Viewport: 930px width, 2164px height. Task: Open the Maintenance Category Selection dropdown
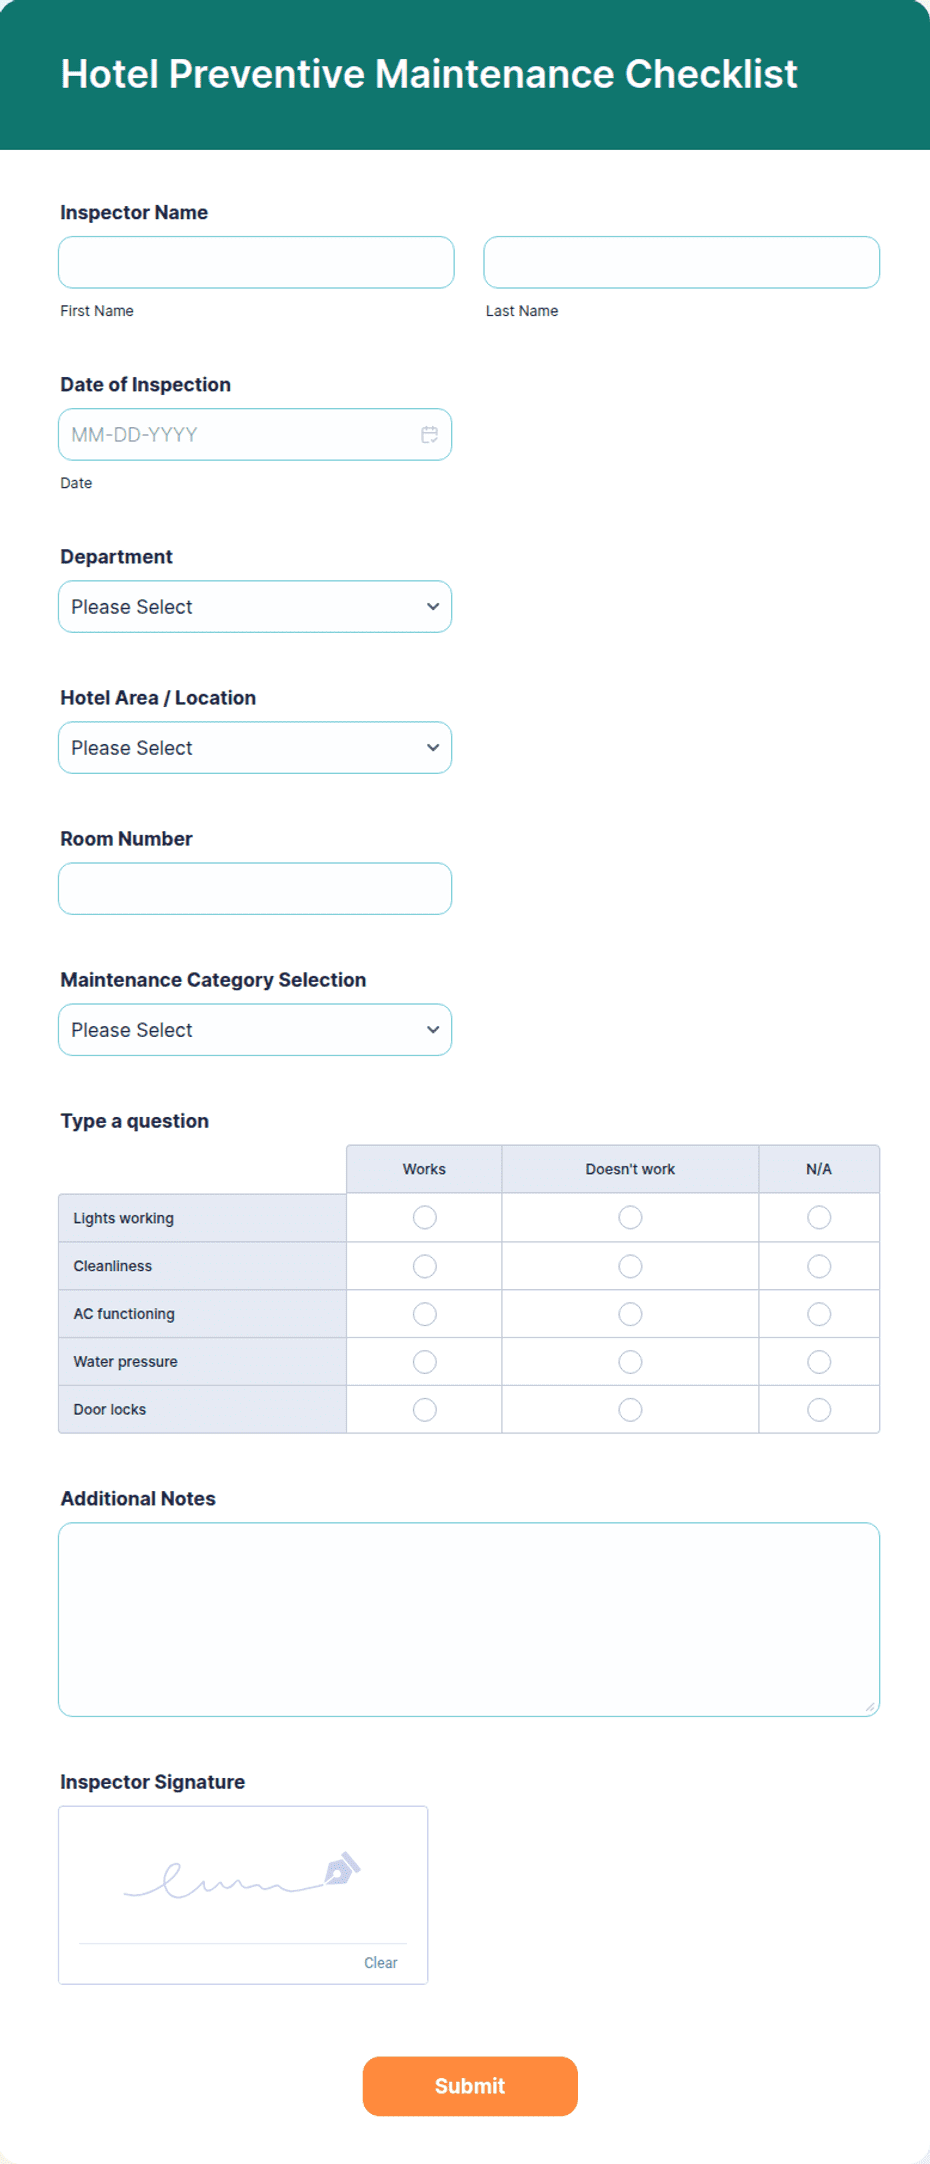(255, 1030)
